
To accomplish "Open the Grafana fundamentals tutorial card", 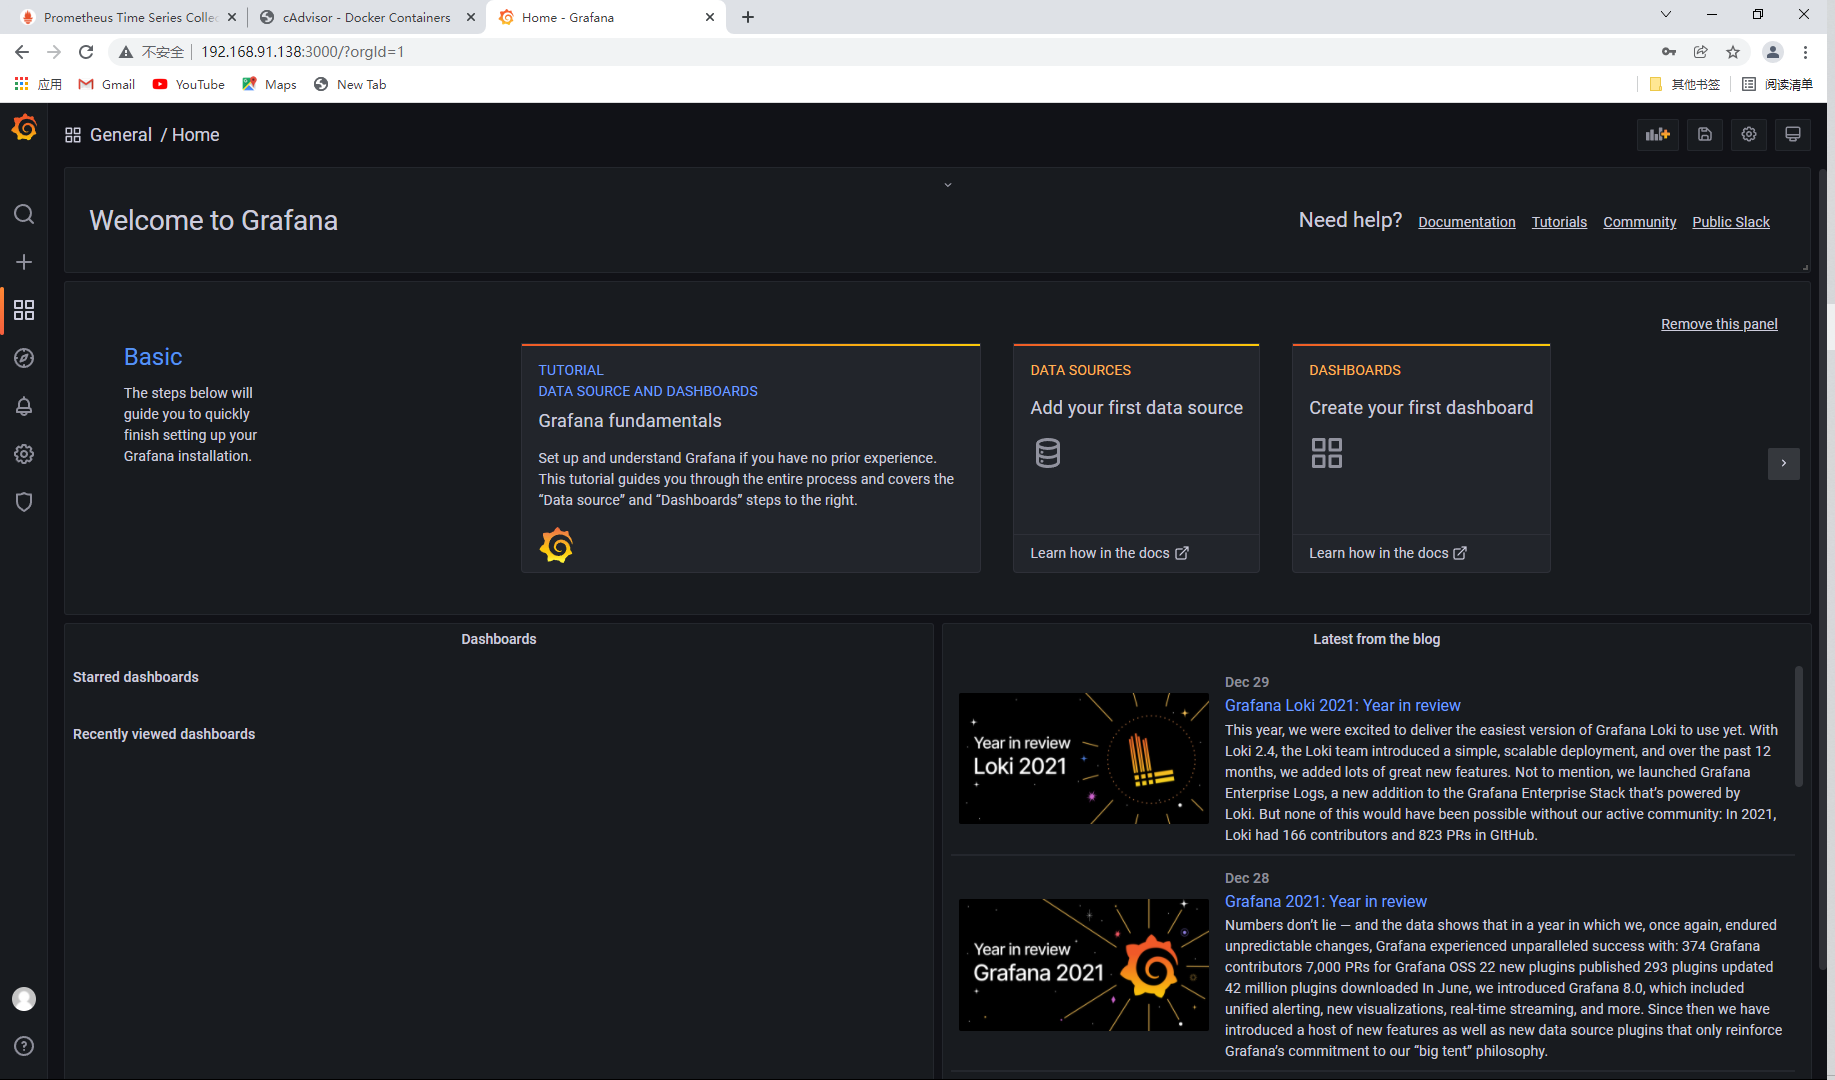I will click(x=751, y=459).
